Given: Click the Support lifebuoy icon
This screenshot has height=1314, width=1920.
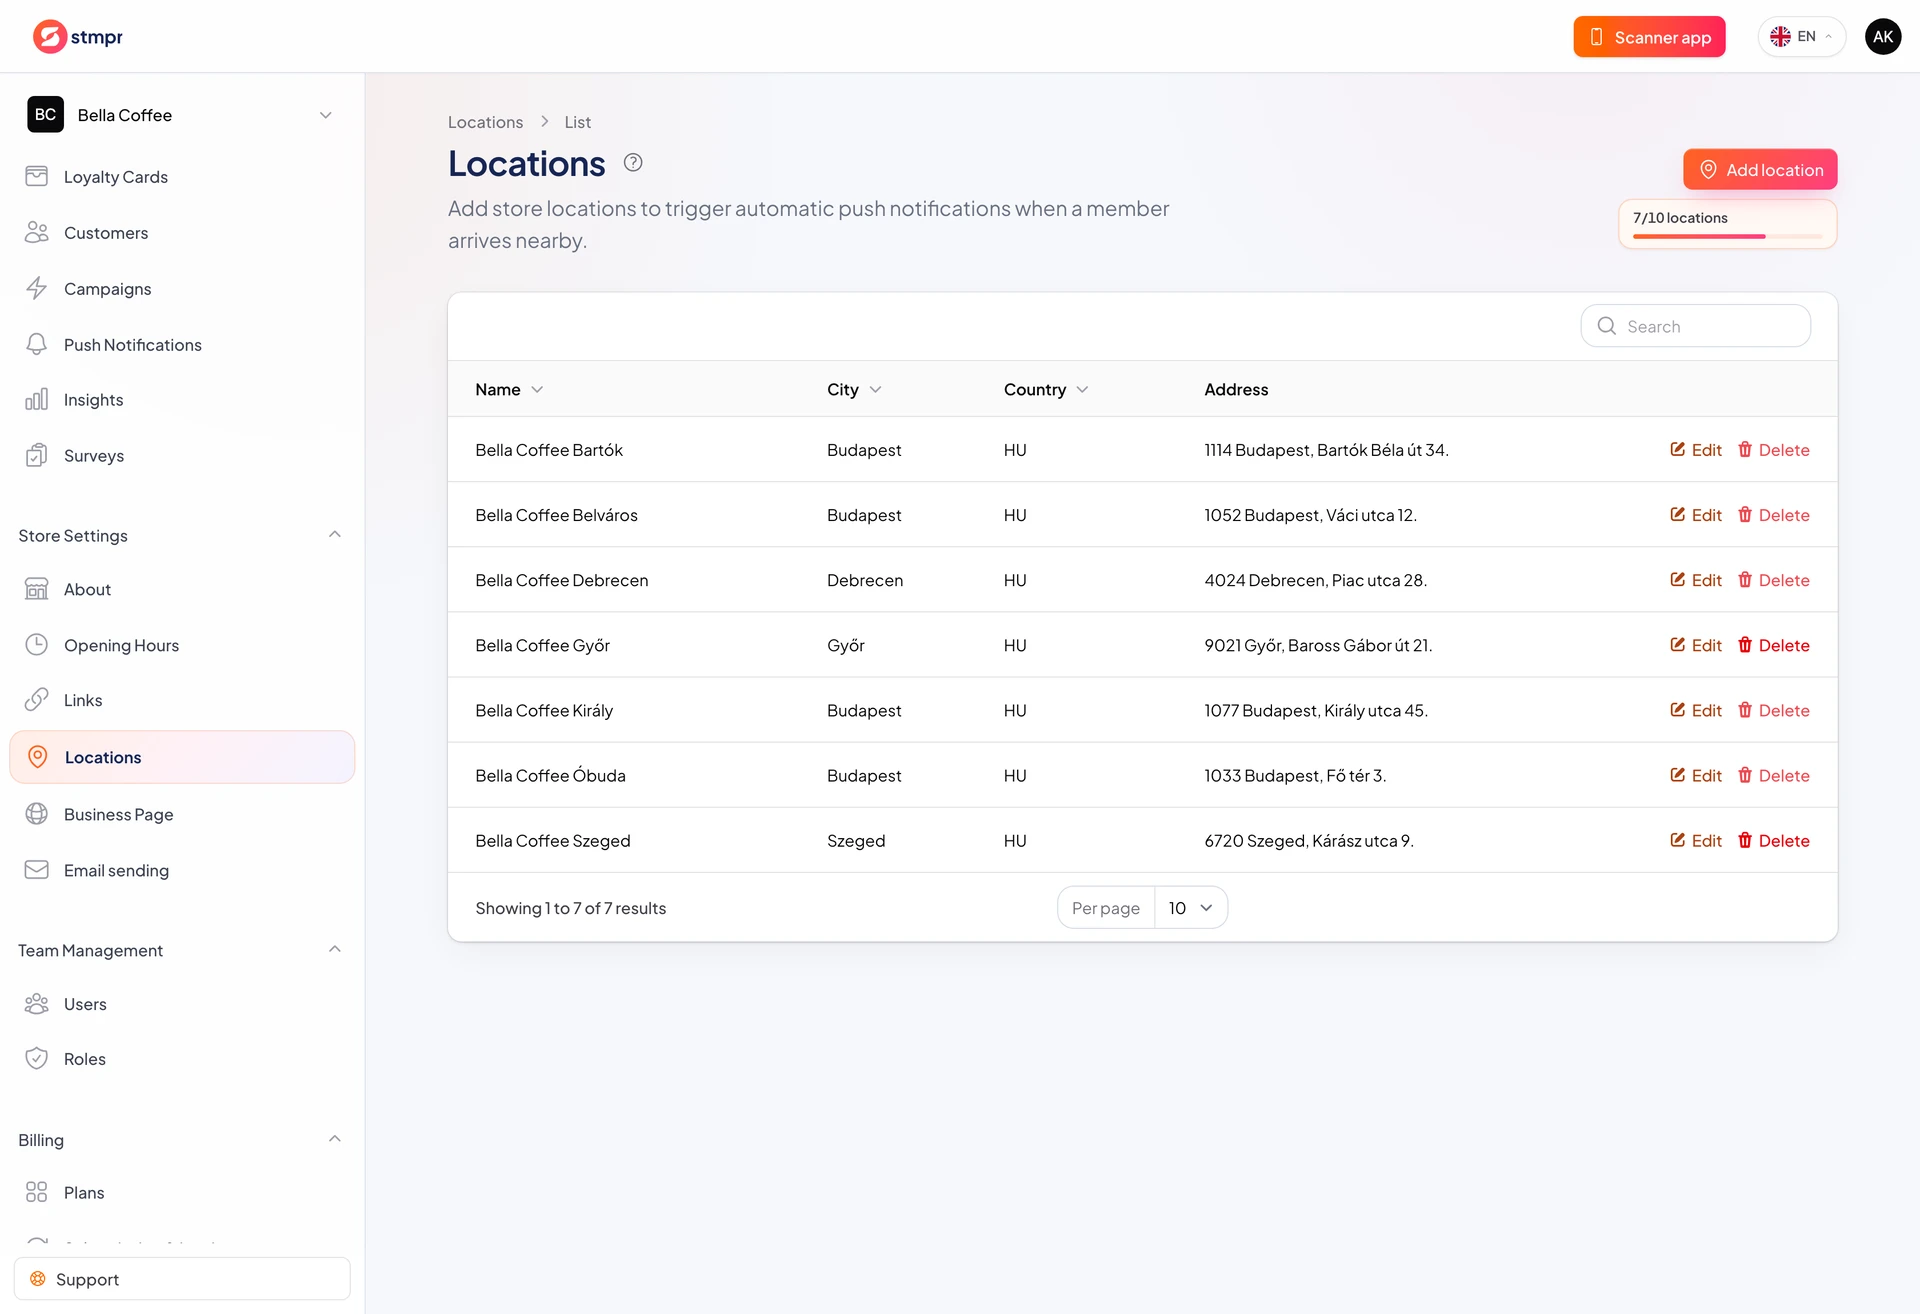Looking at the screenshot, I should click(x=38, y=1279).
